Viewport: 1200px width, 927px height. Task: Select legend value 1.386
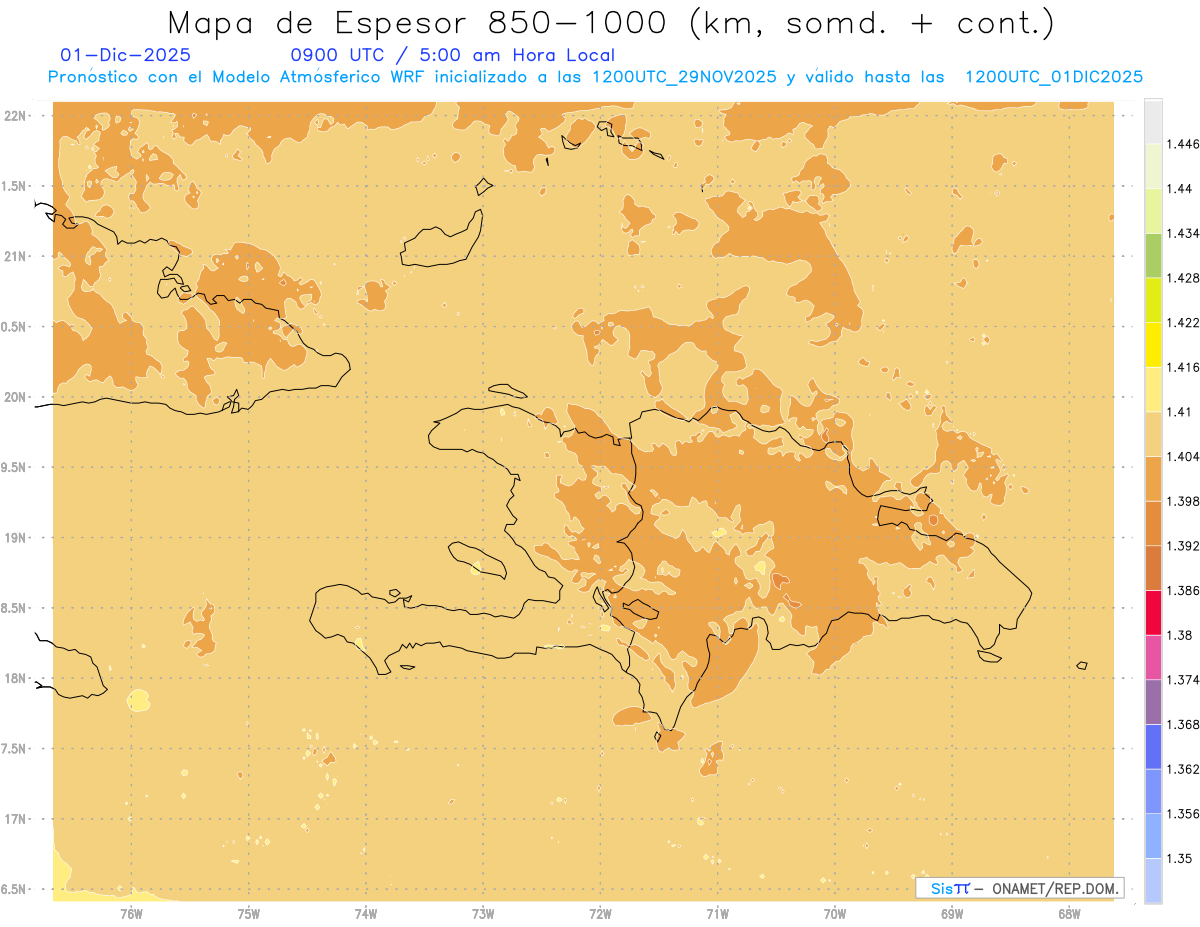tap(1182, 590)
